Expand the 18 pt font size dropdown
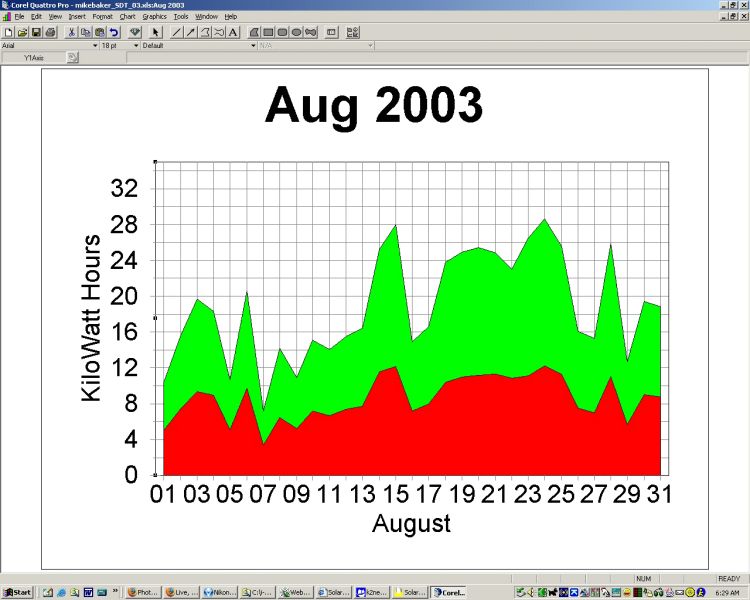The image size is (750, 600). pyautogui.click(x=135, y=45)
